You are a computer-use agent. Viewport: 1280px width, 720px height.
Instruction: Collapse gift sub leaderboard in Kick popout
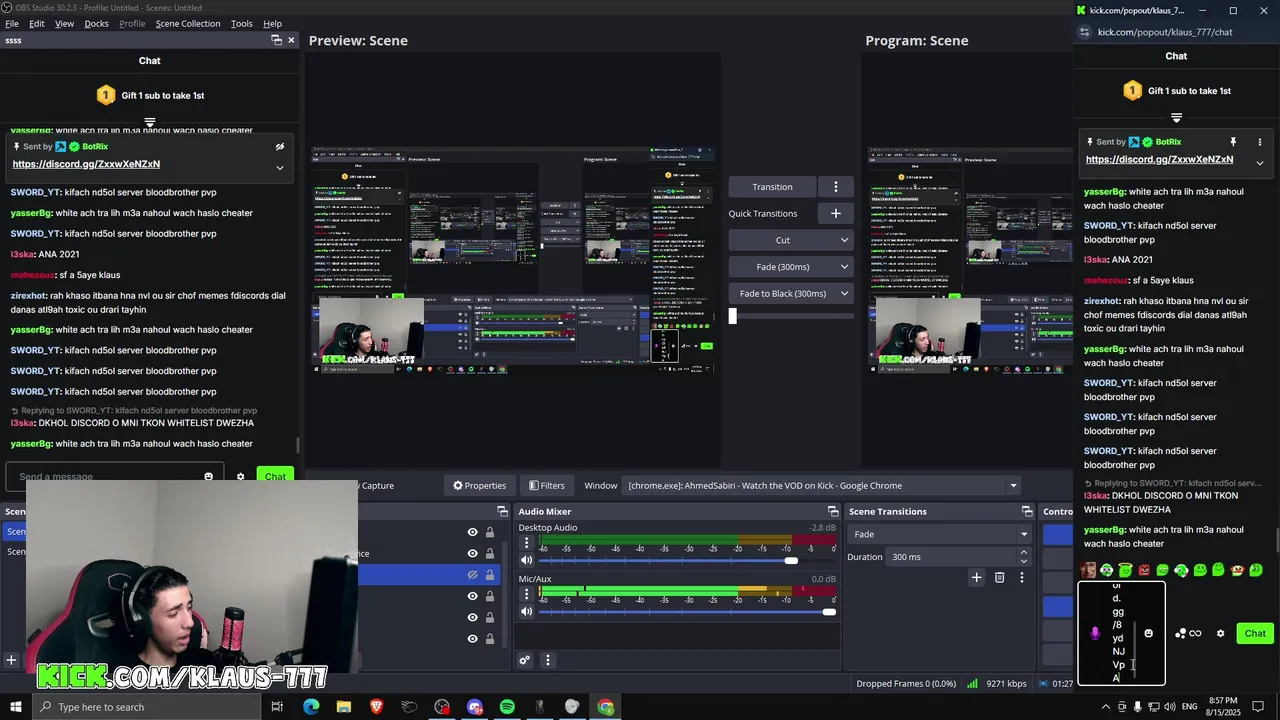1176,117
